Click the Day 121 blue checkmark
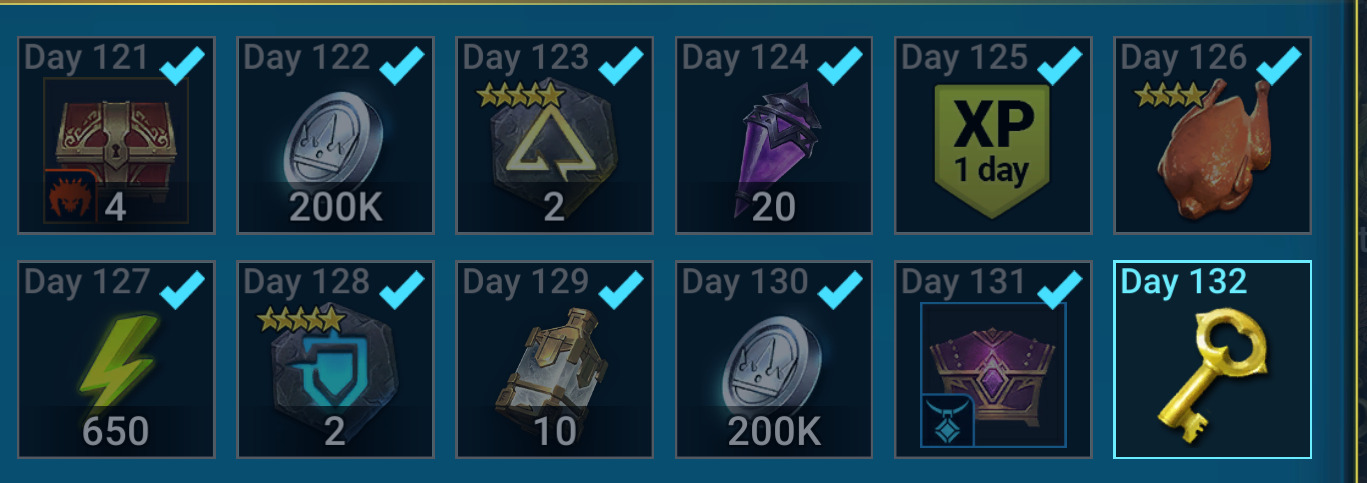 tap(181, 65)
